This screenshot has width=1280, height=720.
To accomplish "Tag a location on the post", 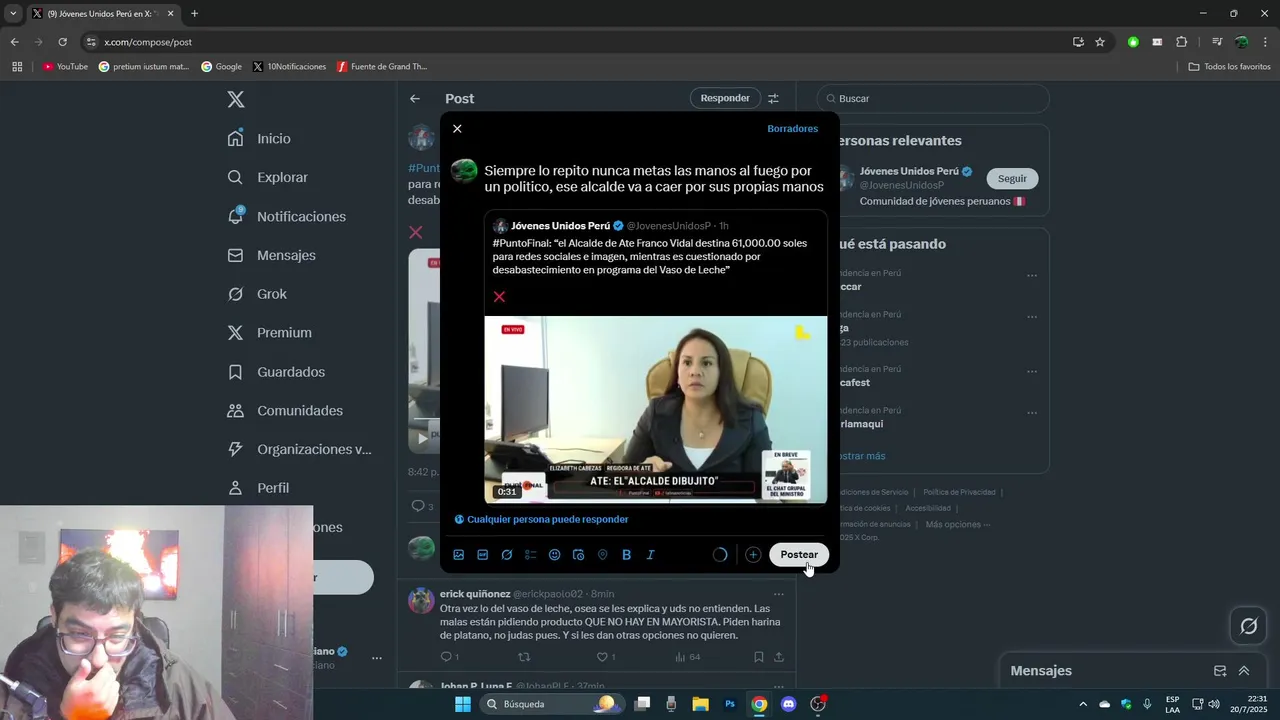I will 603,555.
